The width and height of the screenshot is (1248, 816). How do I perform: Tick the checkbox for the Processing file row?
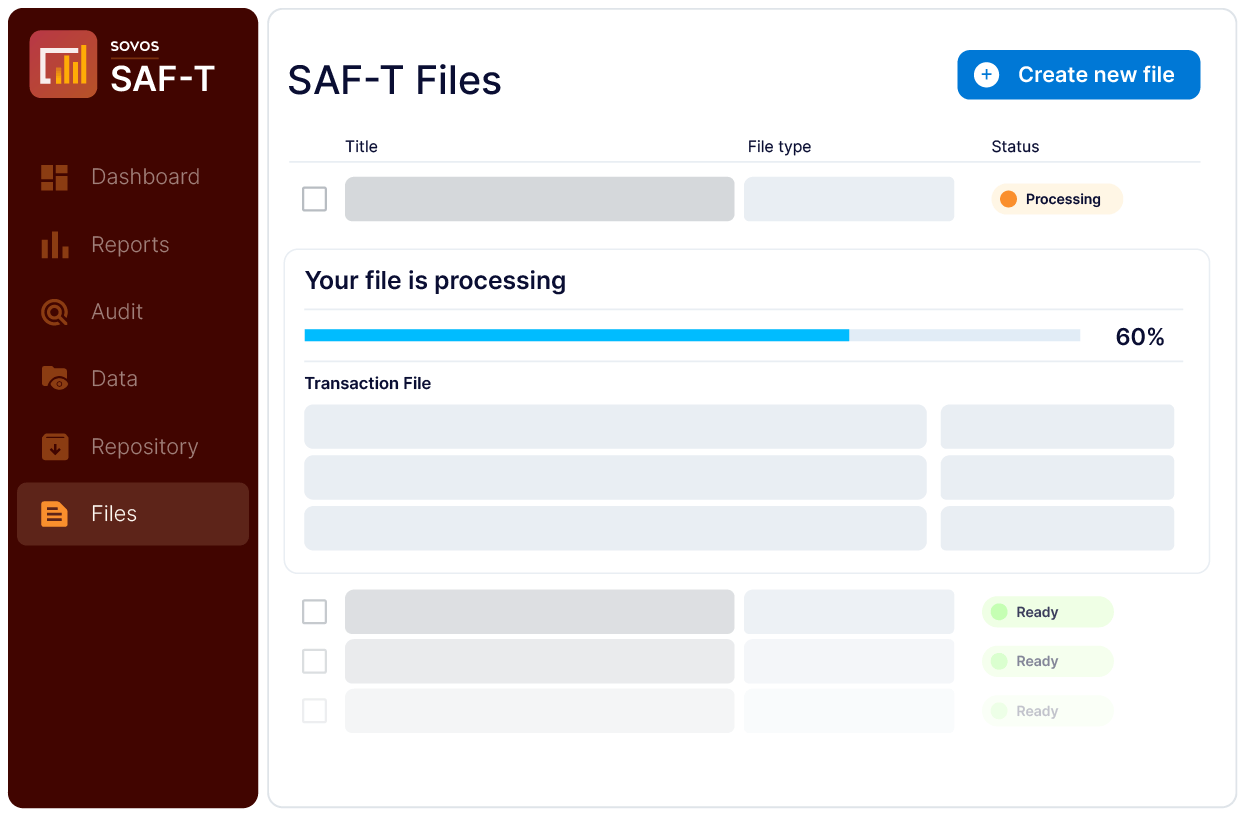314,199
